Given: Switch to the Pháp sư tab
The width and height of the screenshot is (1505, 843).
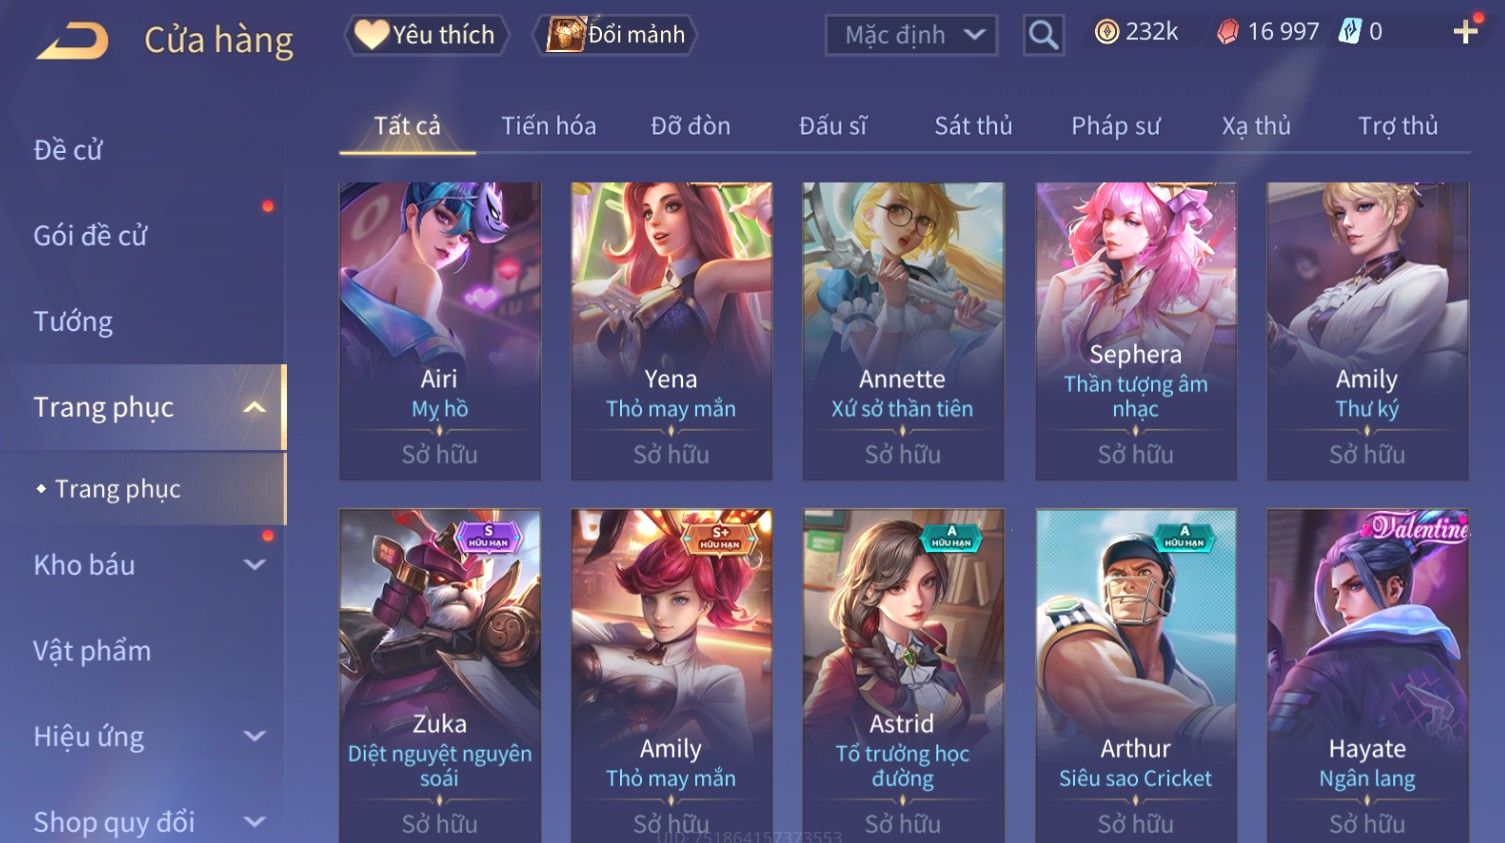Looking at the screenshot, I should [x=1116, y=126].
